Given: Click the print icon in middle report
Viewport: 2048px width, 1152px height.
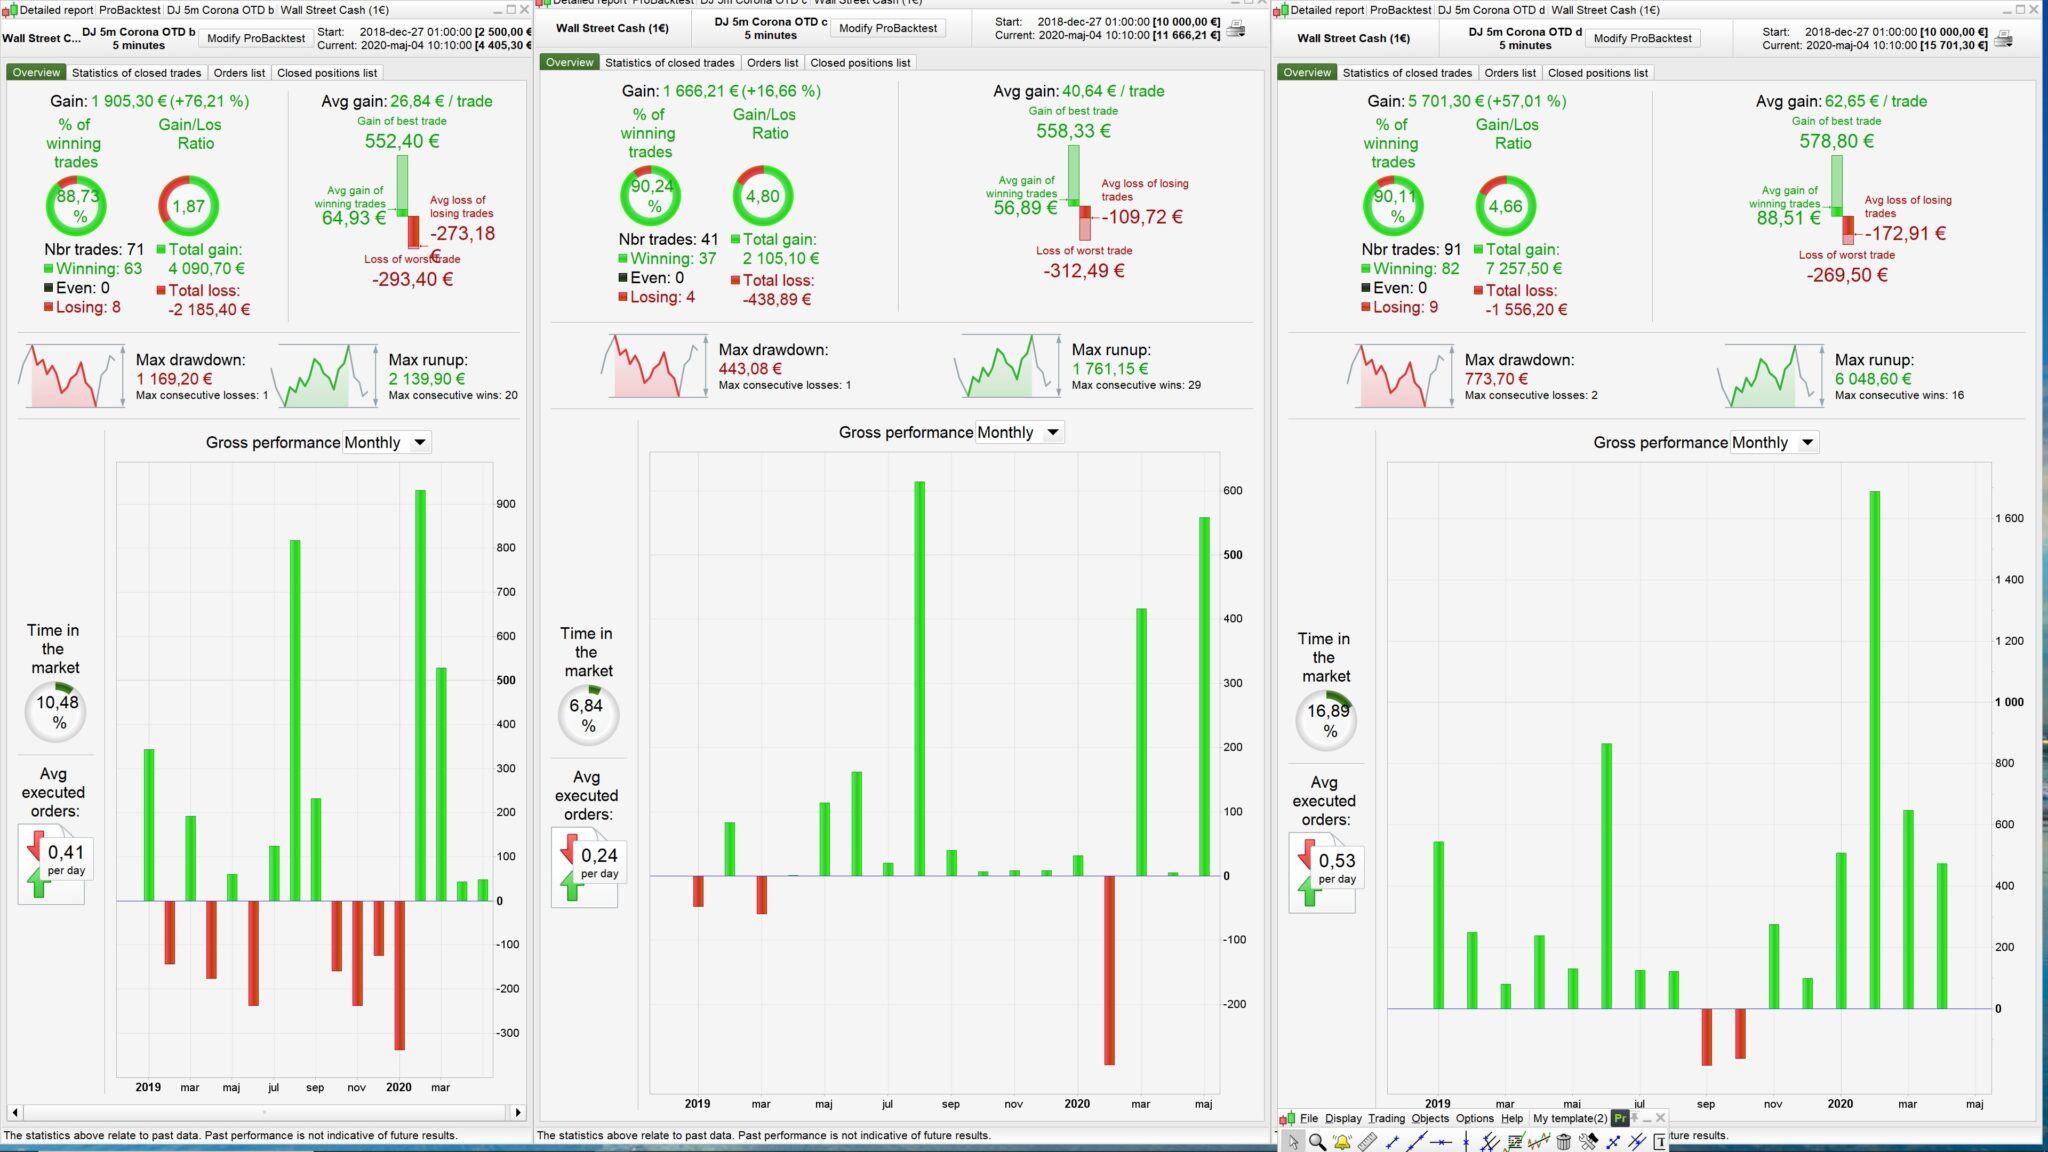Looking at the screenshot, I should (x=1236, y=28).
